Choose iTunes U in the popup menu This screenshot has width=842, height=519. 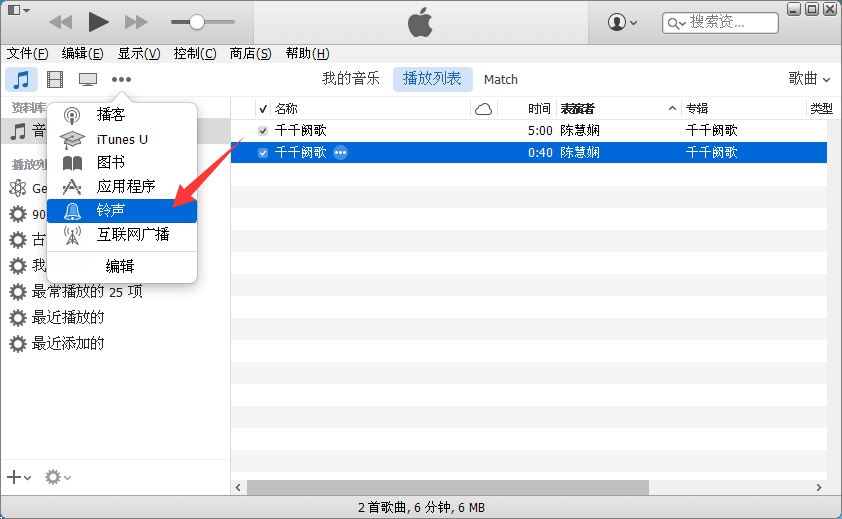click(x=122, y=139)
